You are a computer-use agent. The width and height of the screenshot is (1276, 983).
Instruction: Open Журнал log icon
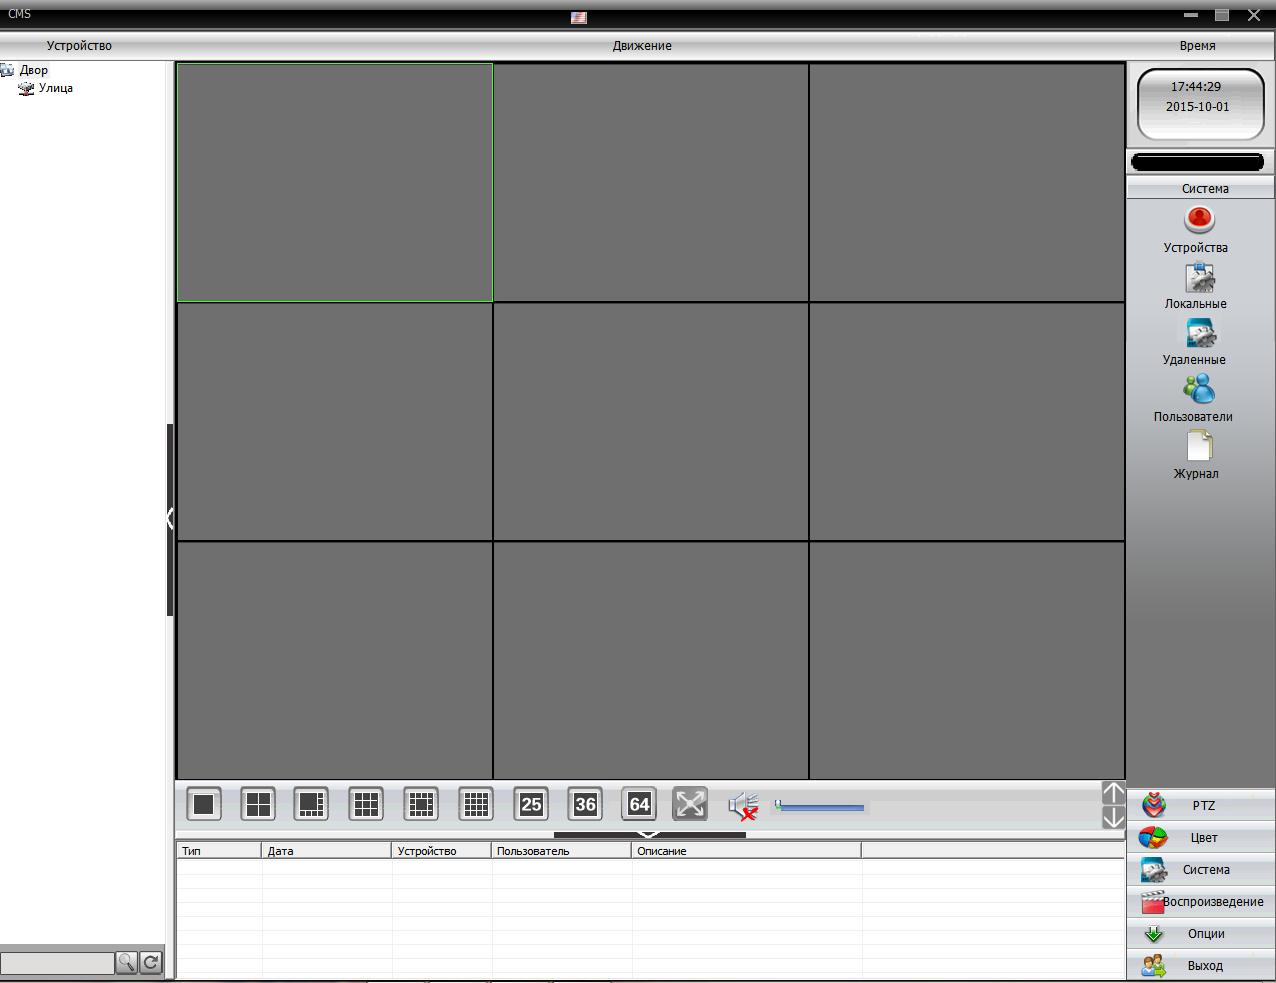point(1199,446)
